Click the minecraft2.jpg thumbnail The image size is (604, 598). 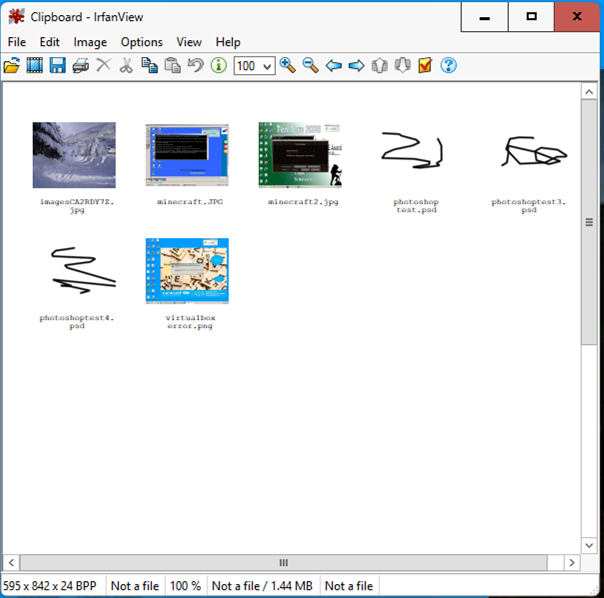(x=300, y=155)
